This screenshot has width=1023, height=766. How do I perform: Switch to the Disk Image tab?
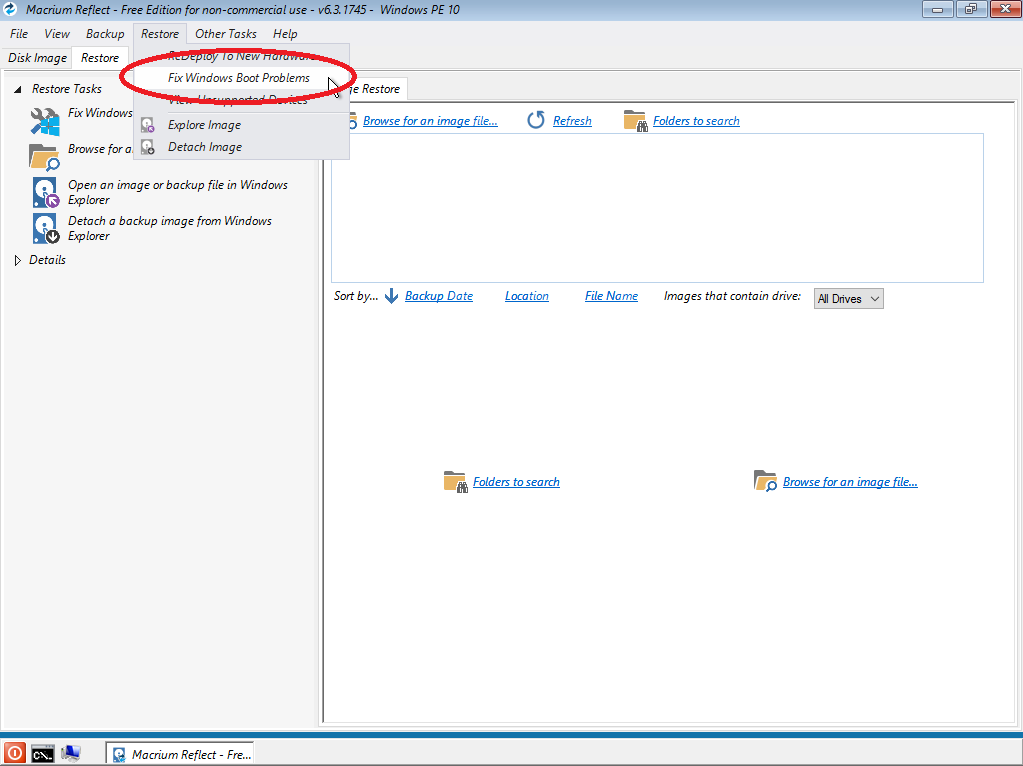(x=37, y=58)
